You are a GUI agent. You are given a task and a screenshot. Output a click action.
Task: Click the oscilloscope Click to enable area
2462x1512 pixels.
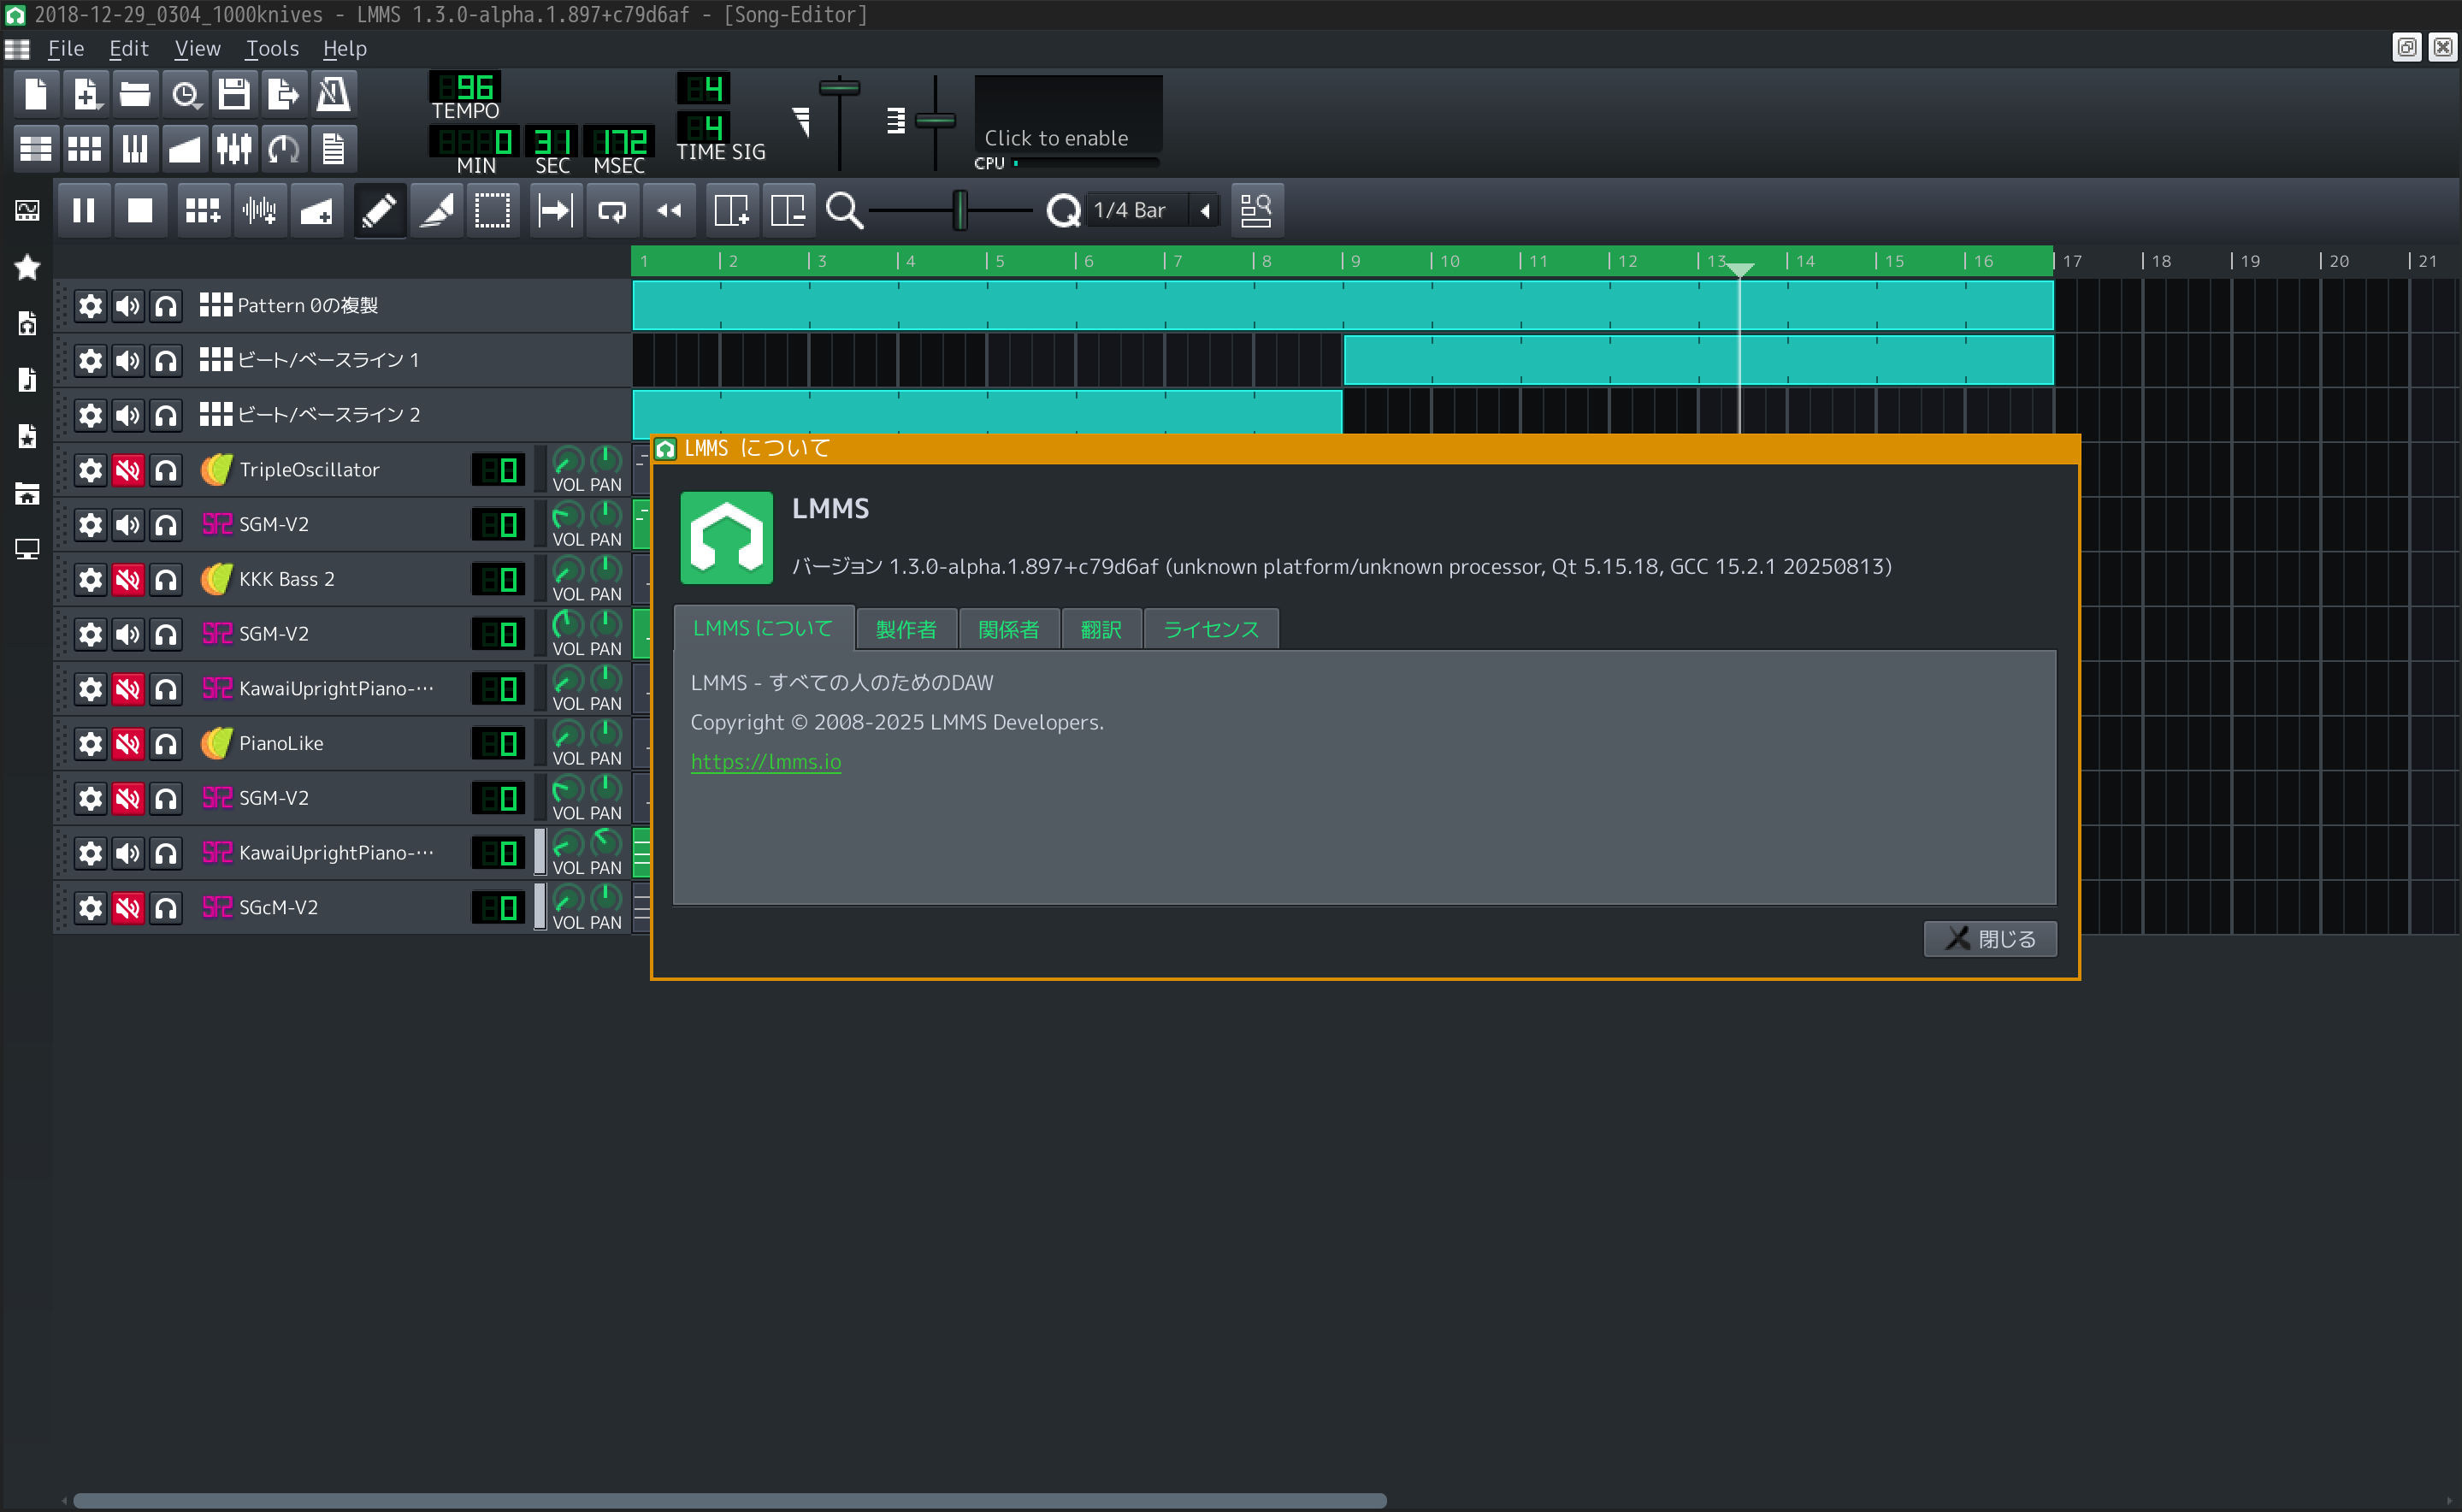1068,113
